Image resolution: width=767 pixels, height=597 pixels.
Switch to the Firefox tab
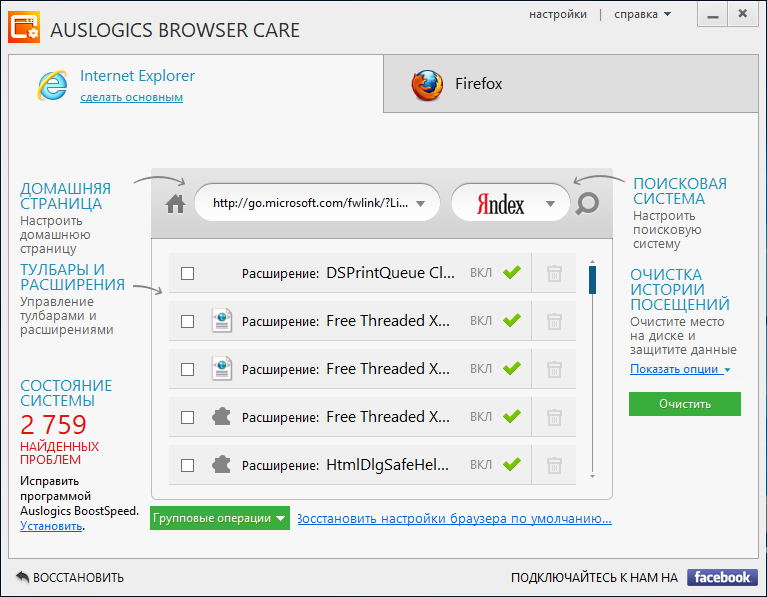pos(571,84)
